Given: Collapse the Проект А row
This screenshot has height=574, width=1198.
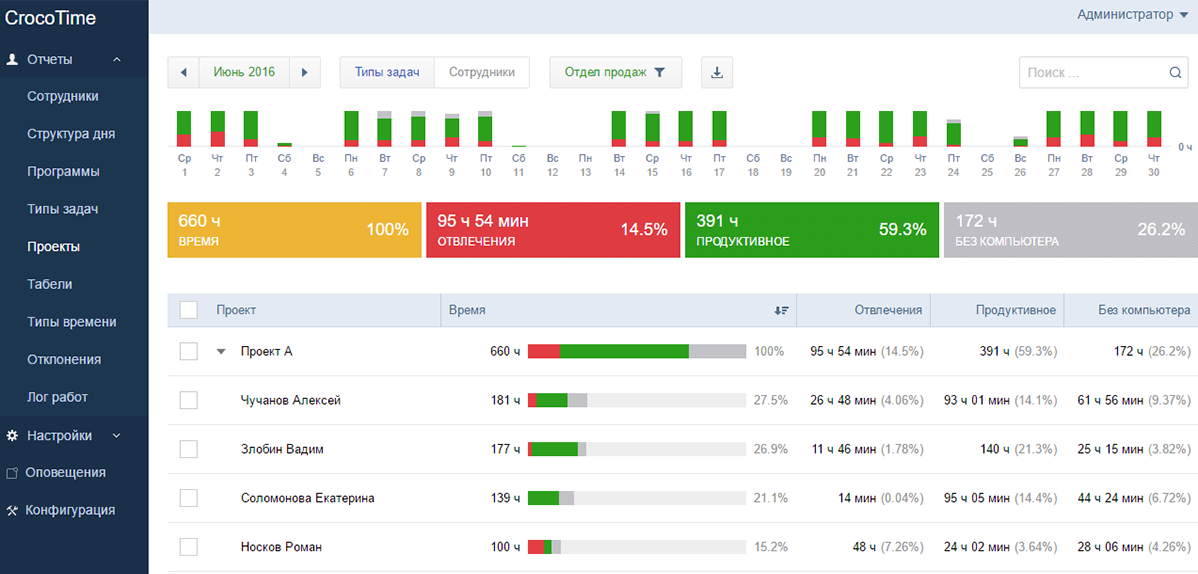Looking at the screenshot, I should 222,352.
